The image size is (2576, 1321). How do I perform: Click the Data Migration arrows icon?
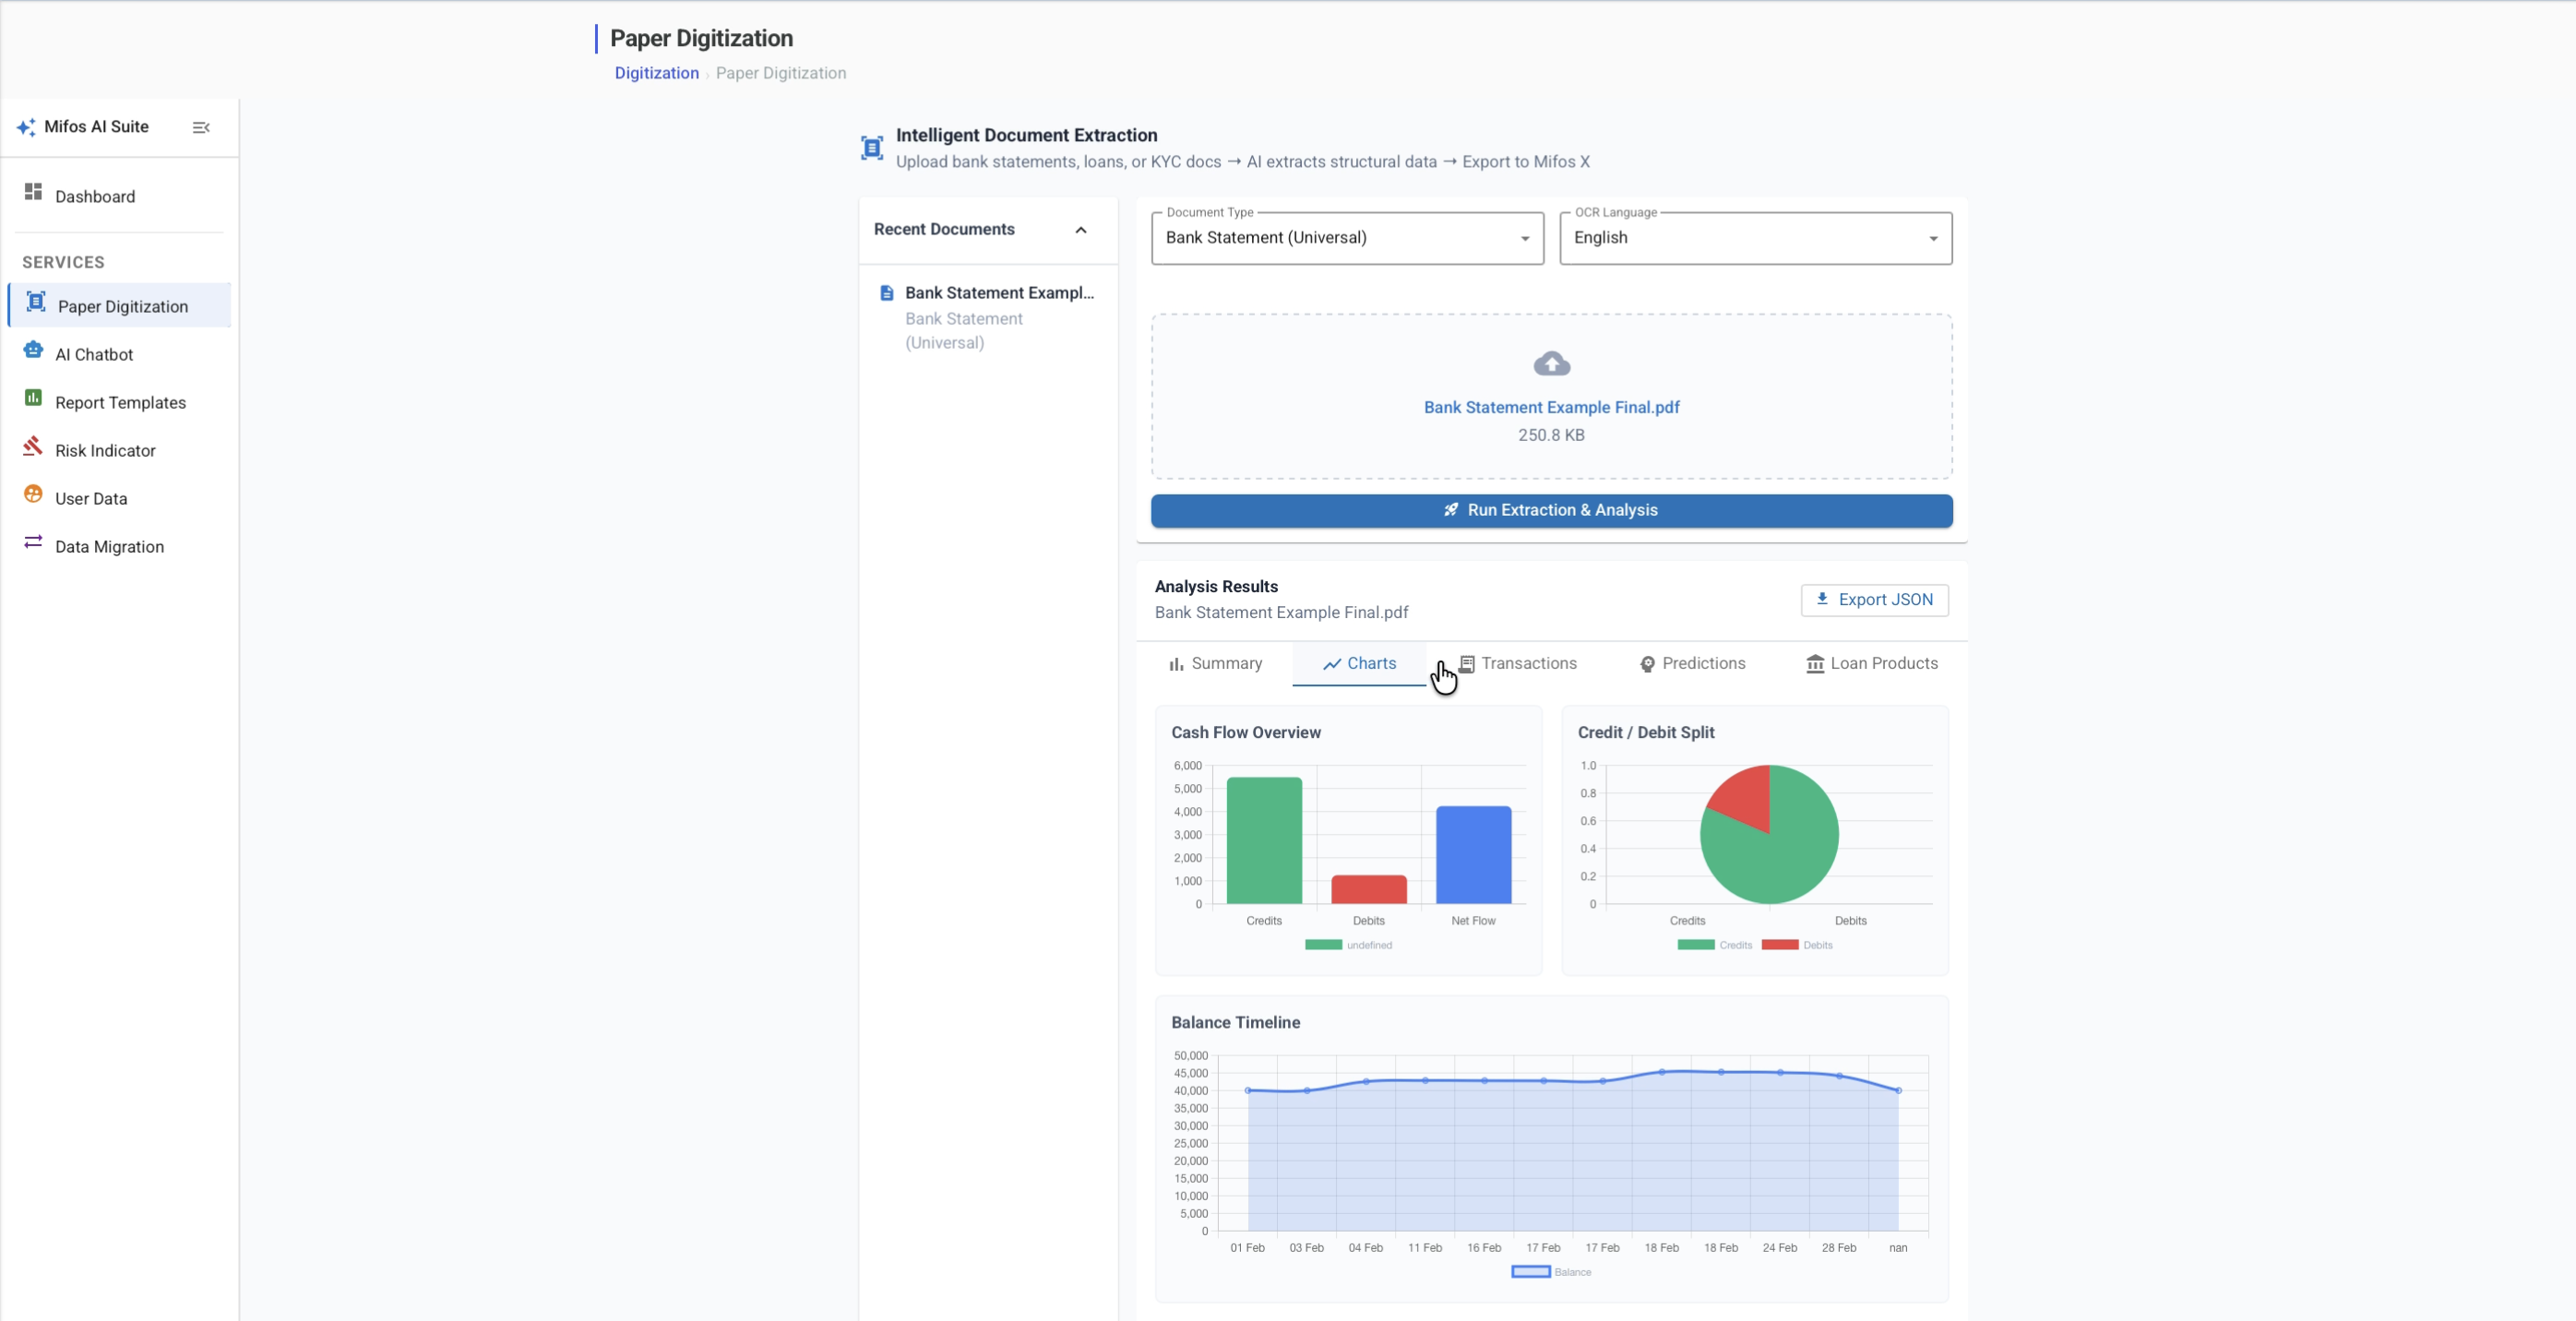pos(33,542)
